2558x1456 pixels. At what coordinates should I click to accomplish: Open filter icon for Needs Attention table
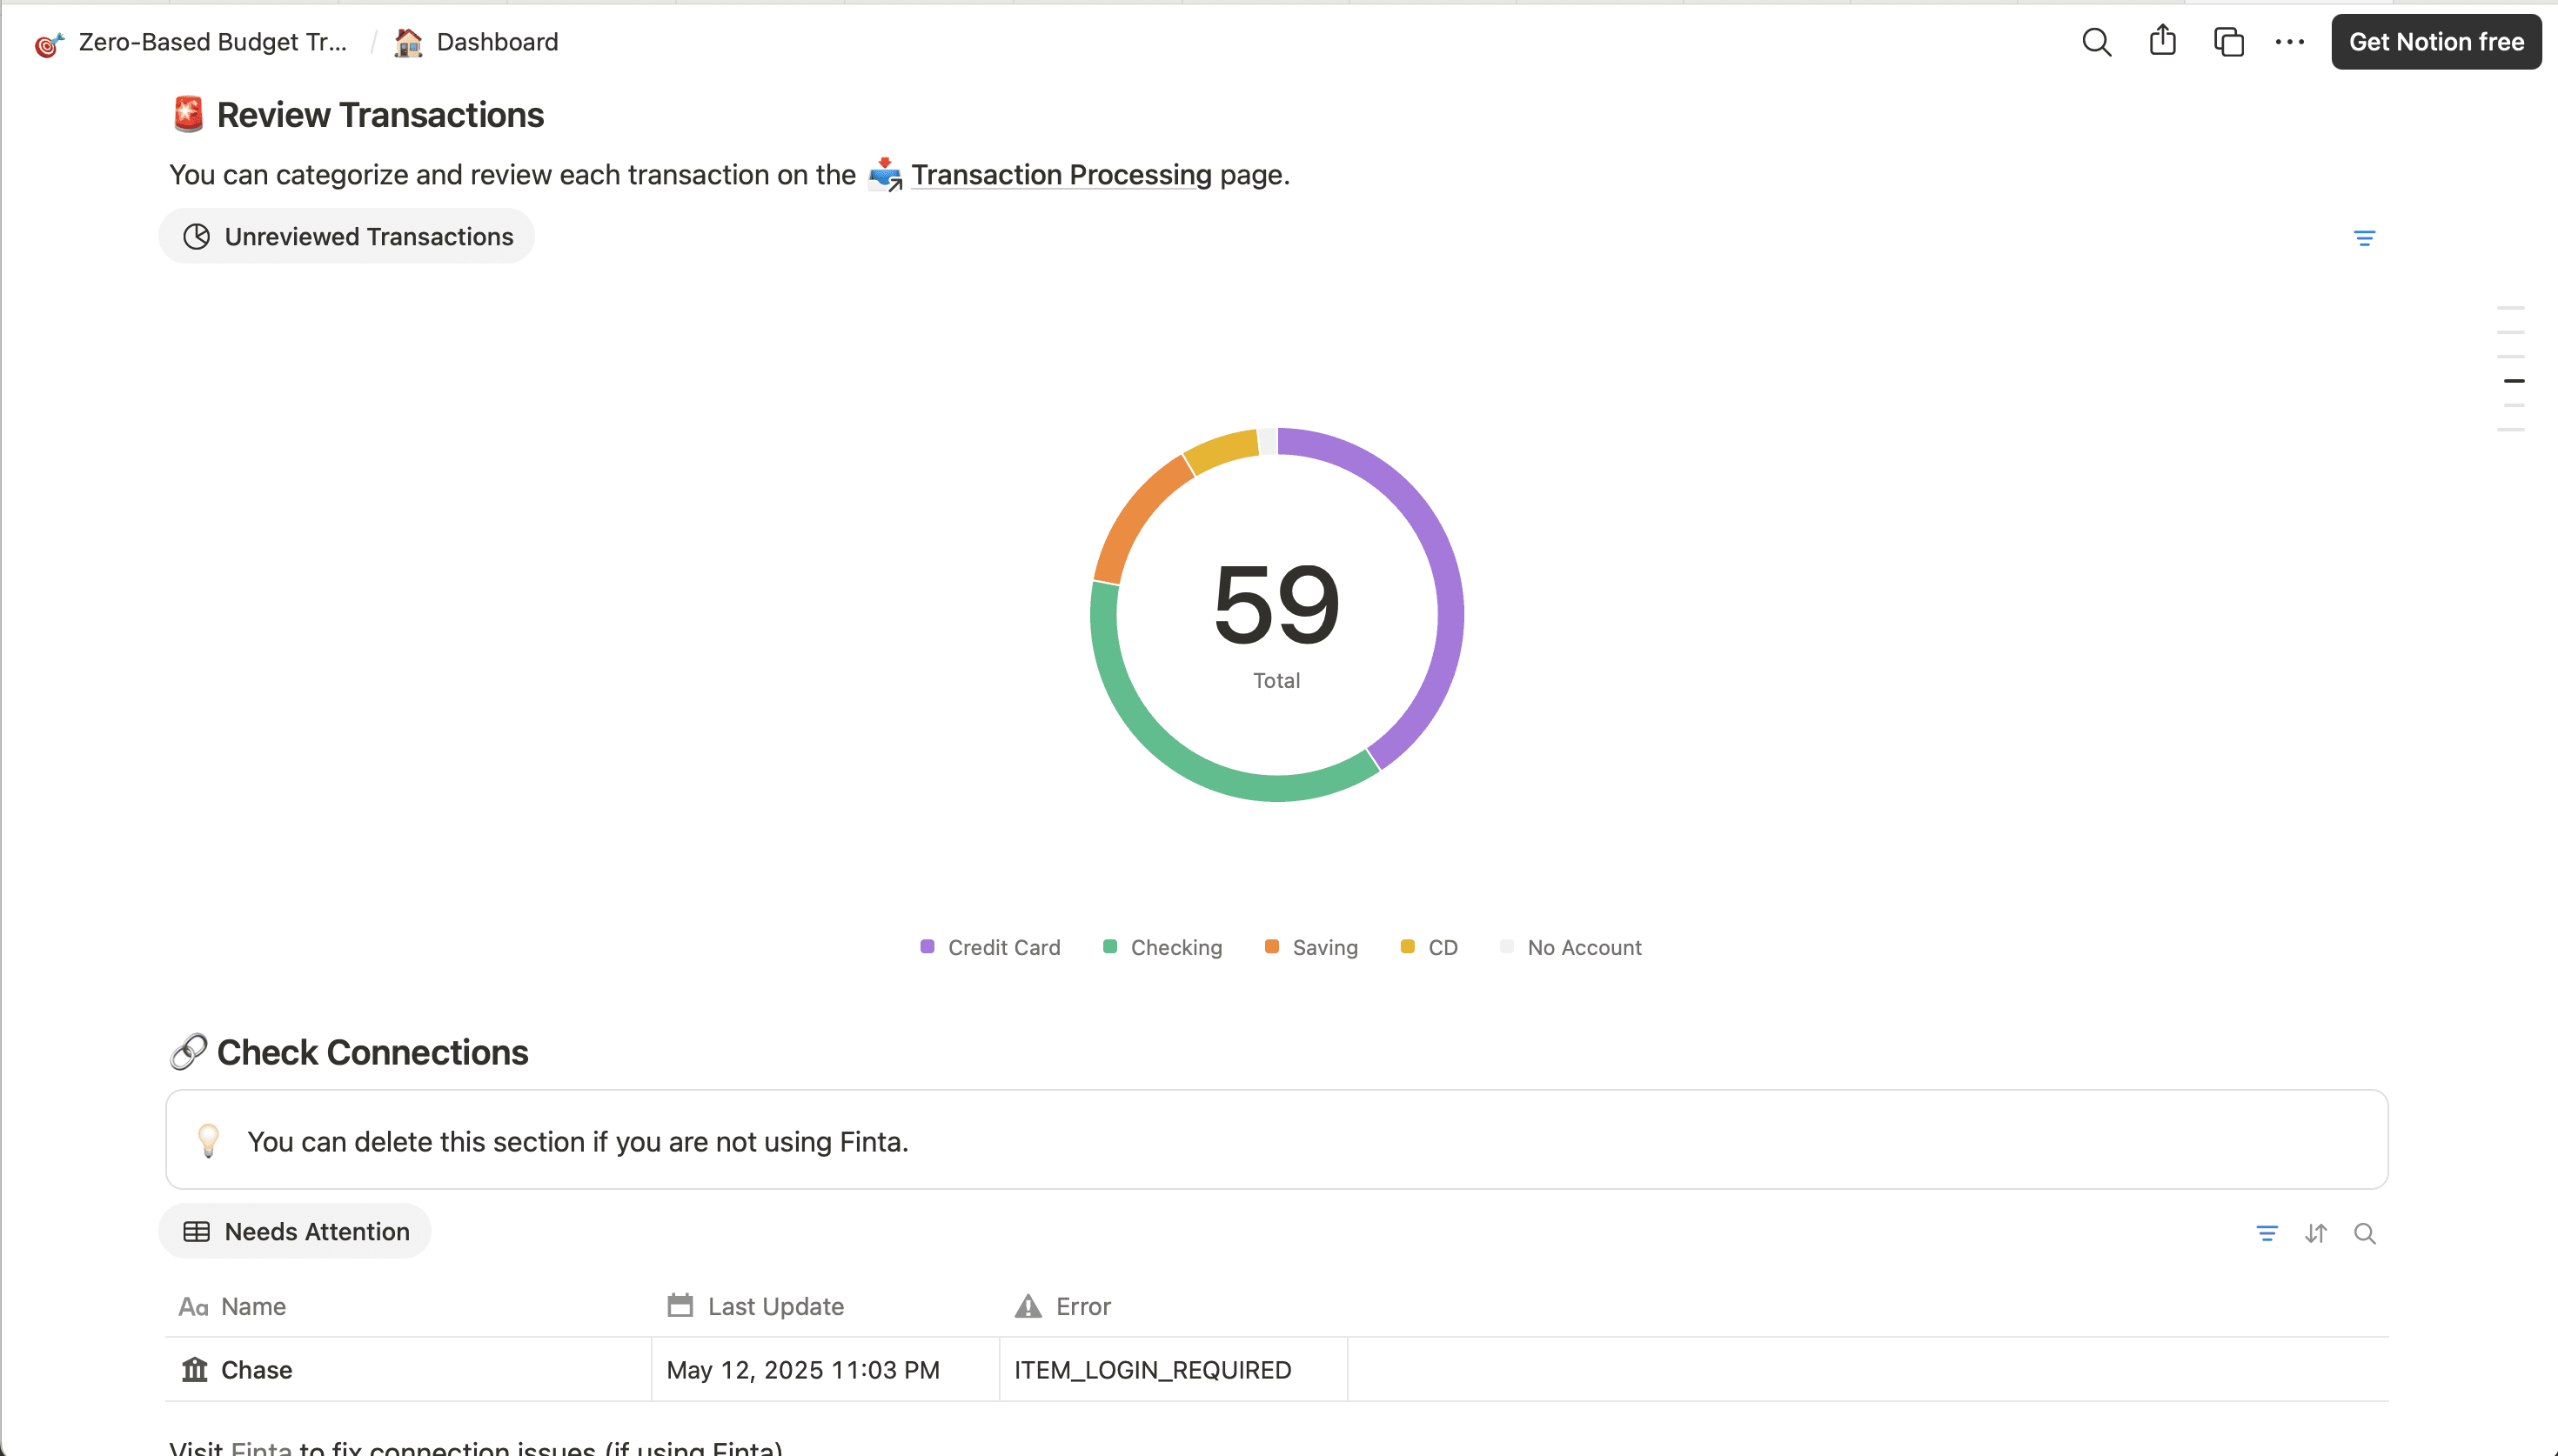[2266, 1233]
